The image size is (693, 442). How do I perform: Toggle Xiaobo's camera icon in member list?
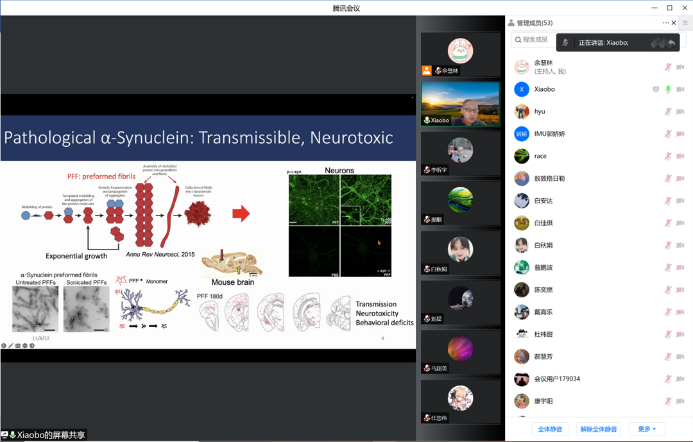coord(681,89)
